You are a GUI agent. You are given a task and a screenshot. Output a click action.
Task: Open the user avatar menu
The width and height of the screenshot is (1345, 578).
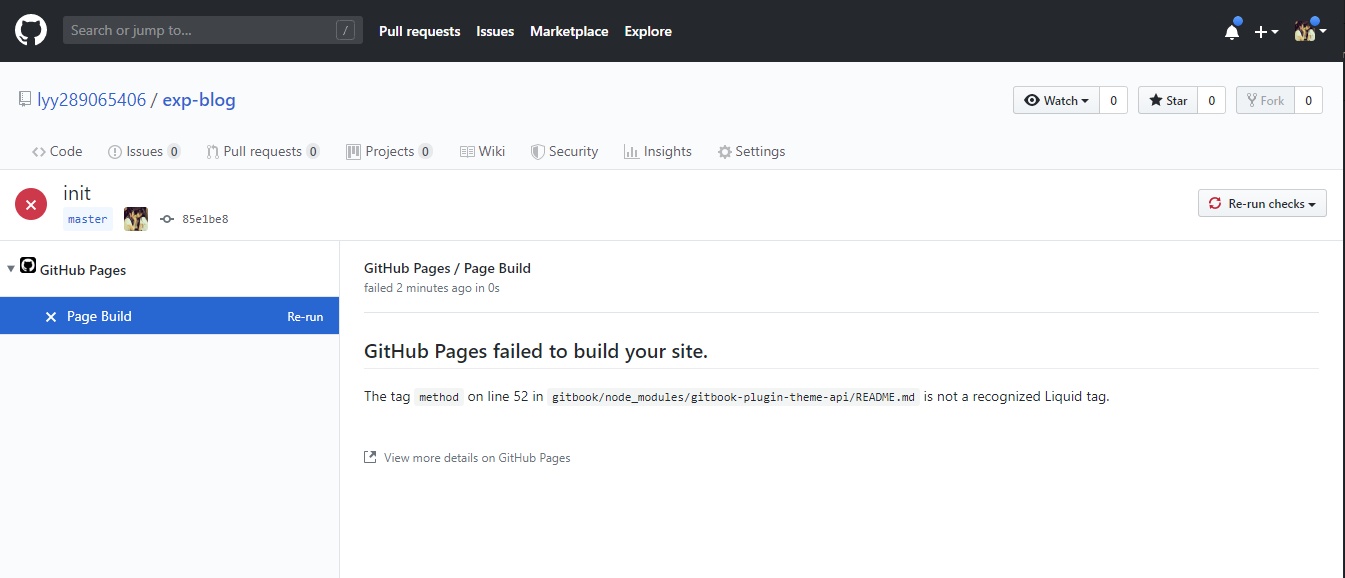pyautogui.click(x=1310, y=31)
